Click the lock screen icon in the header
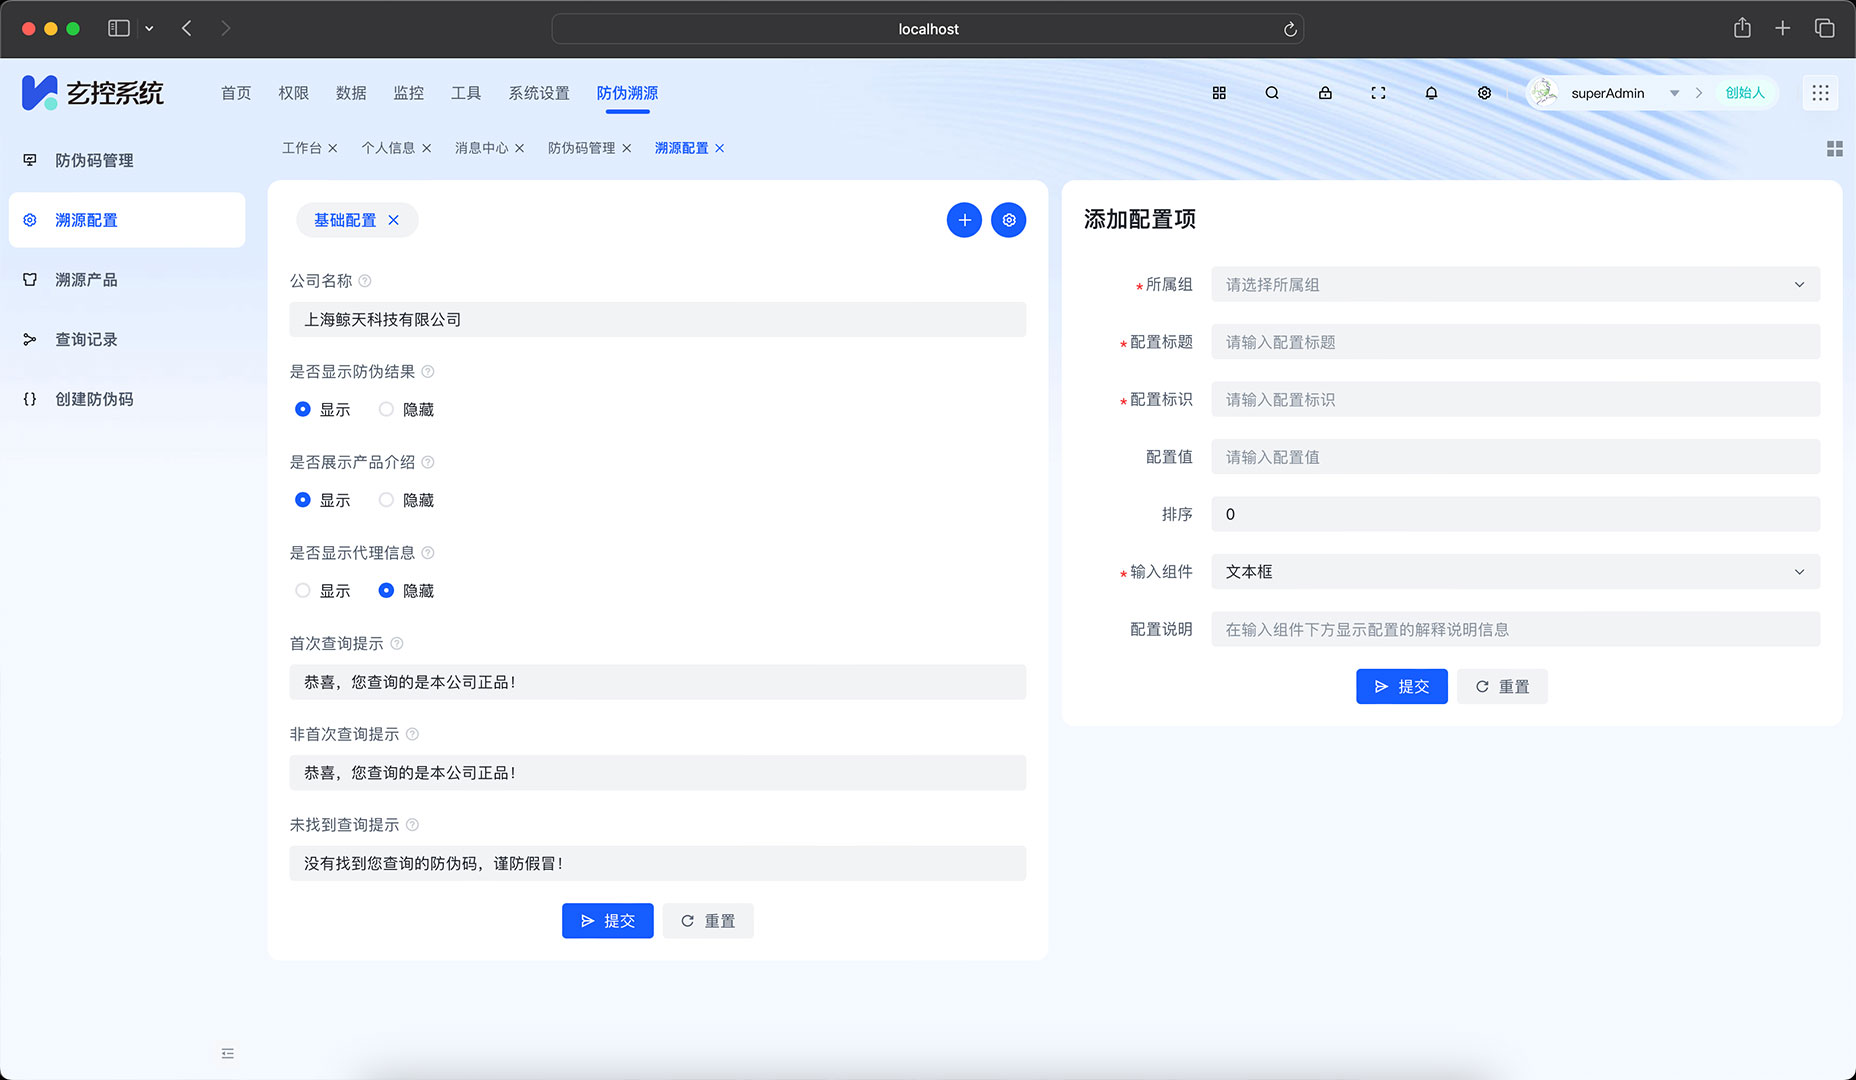Viewport: 1856px width, 1080px height. click(1324, 92)
